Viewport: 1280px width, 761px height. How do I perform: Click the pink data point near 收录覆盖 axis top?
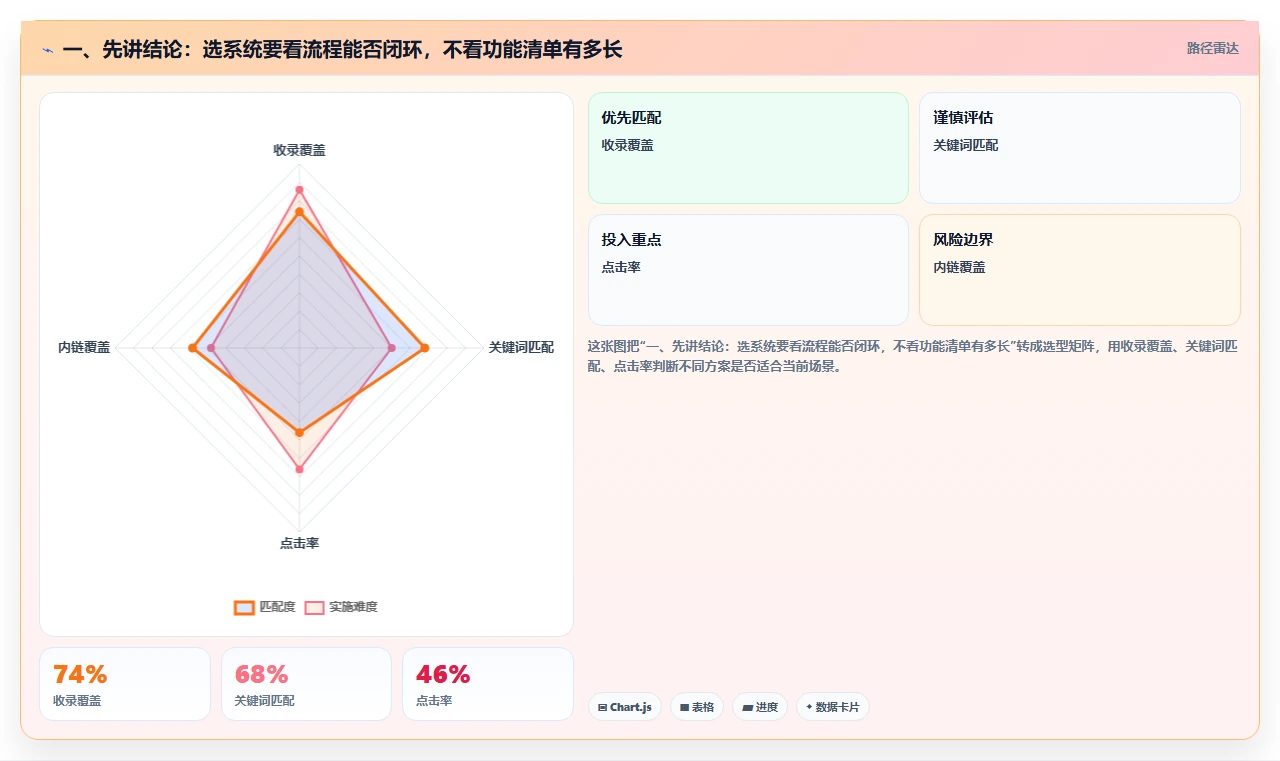coord(299,189)
